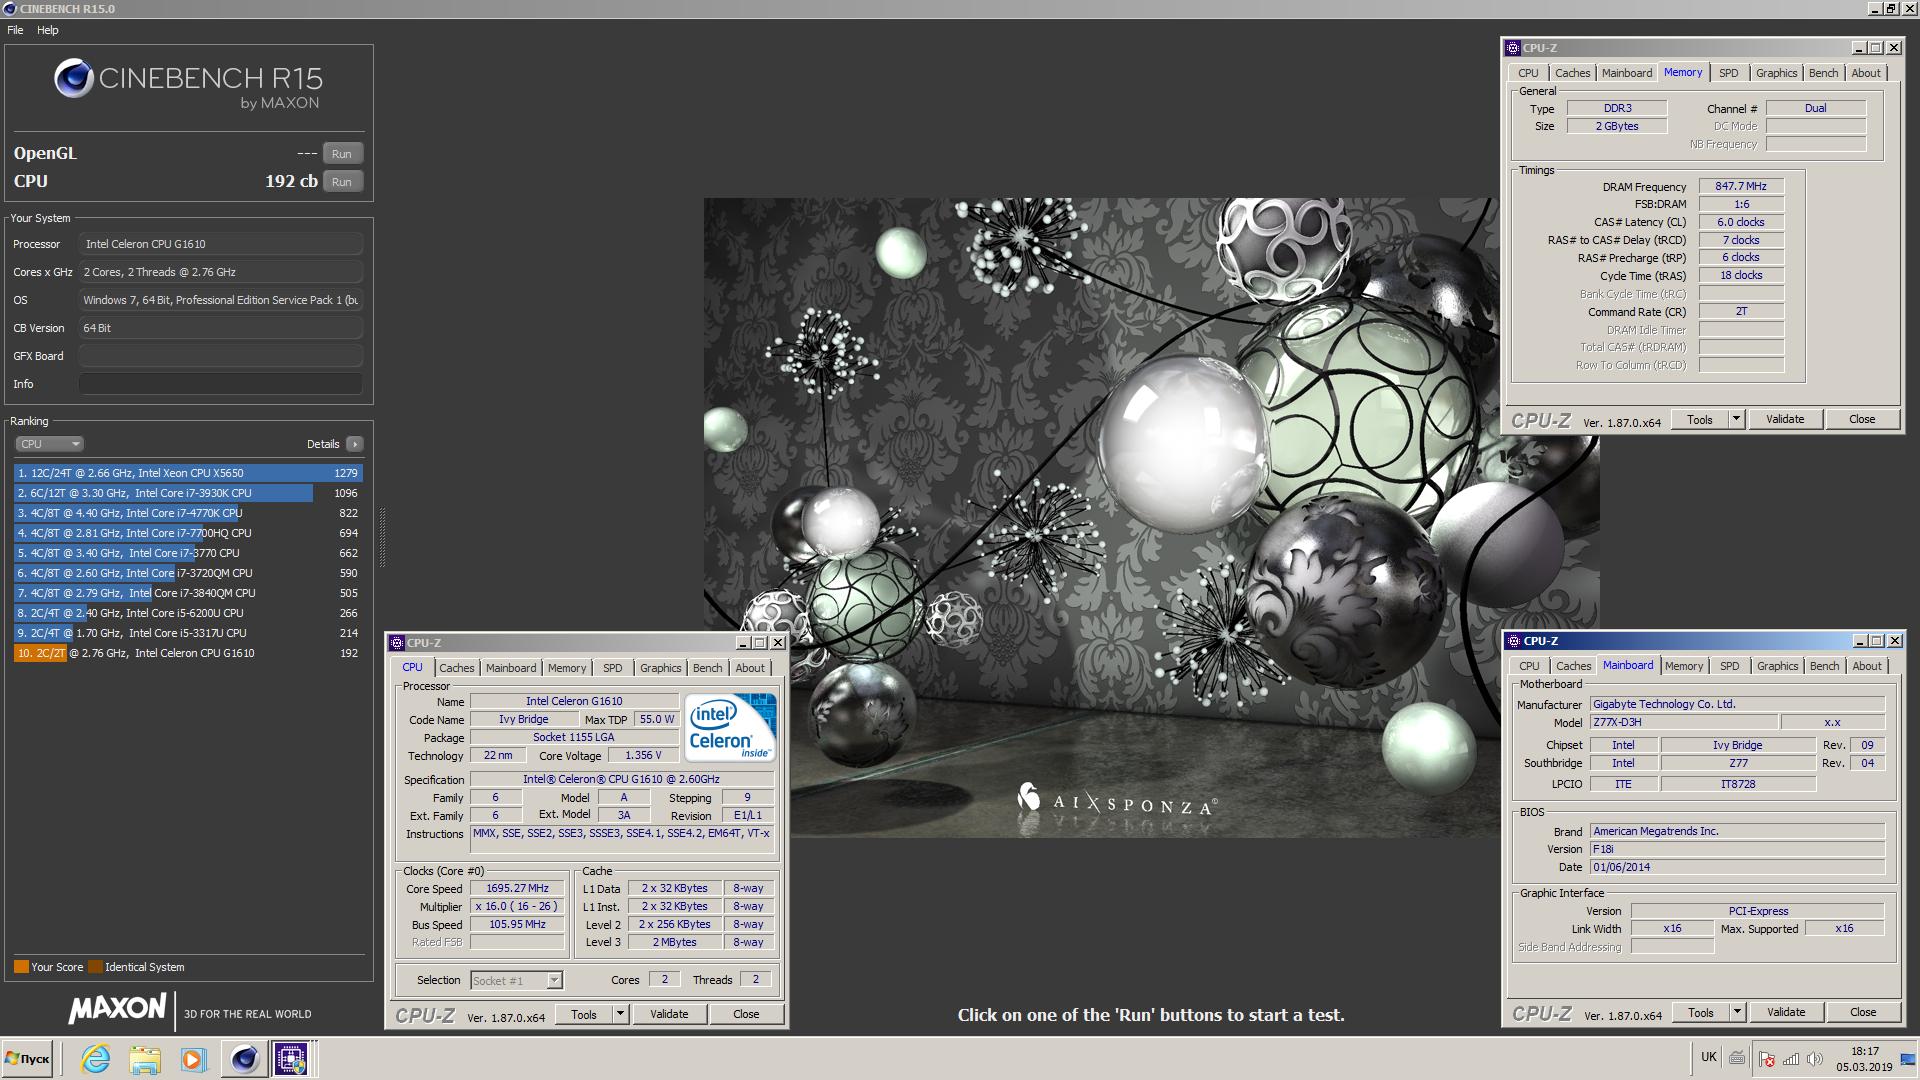
Task: Switch to Bench tab in CPU window
Action: 707,668
